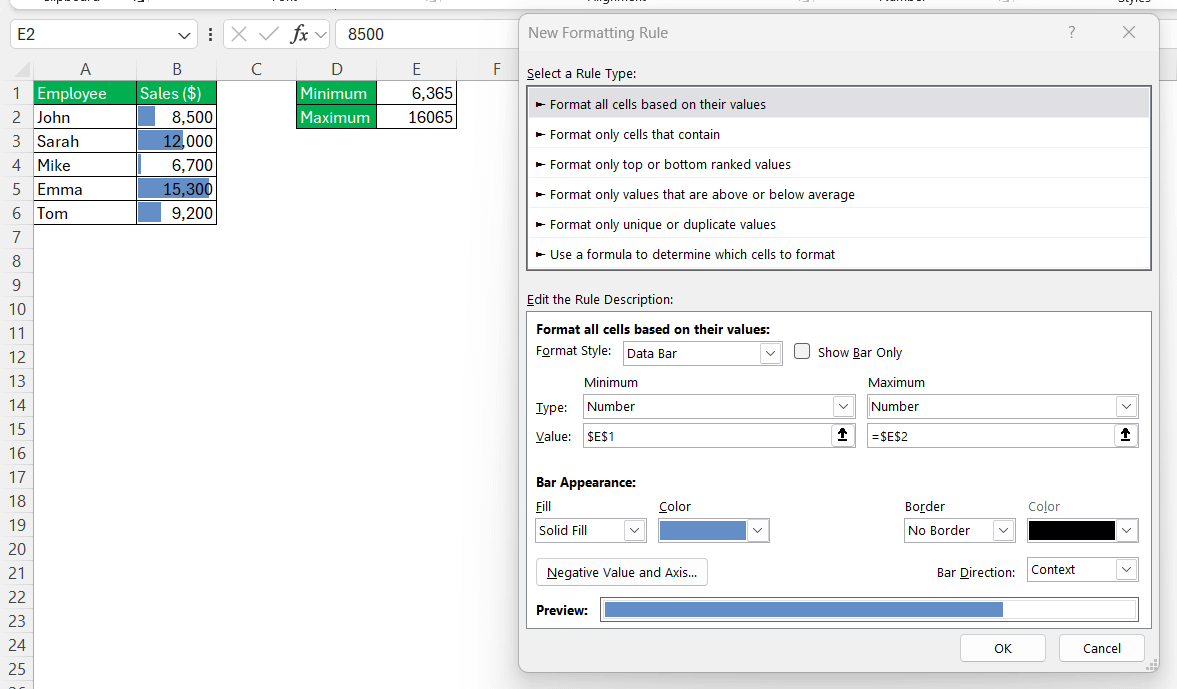Select 'Format only top or bottom ranked values'

click(x=838, y=164)
